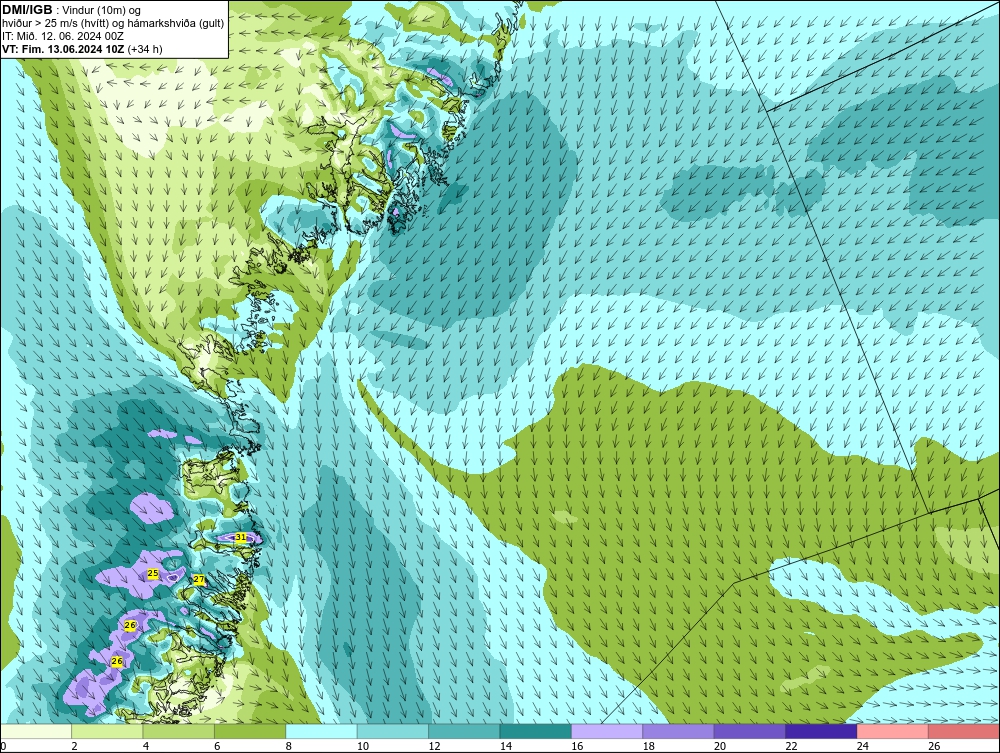
Task: Click the title line starting with DMI/IGB
Action: coord(72,10)
